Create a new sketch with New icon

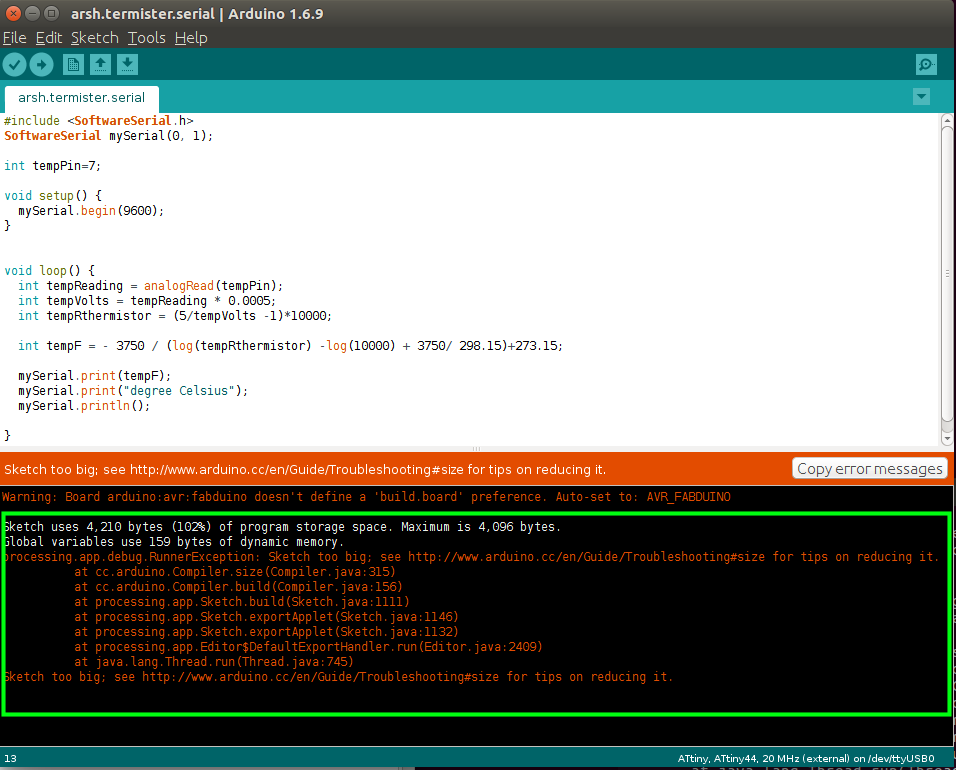click(73, 65)
